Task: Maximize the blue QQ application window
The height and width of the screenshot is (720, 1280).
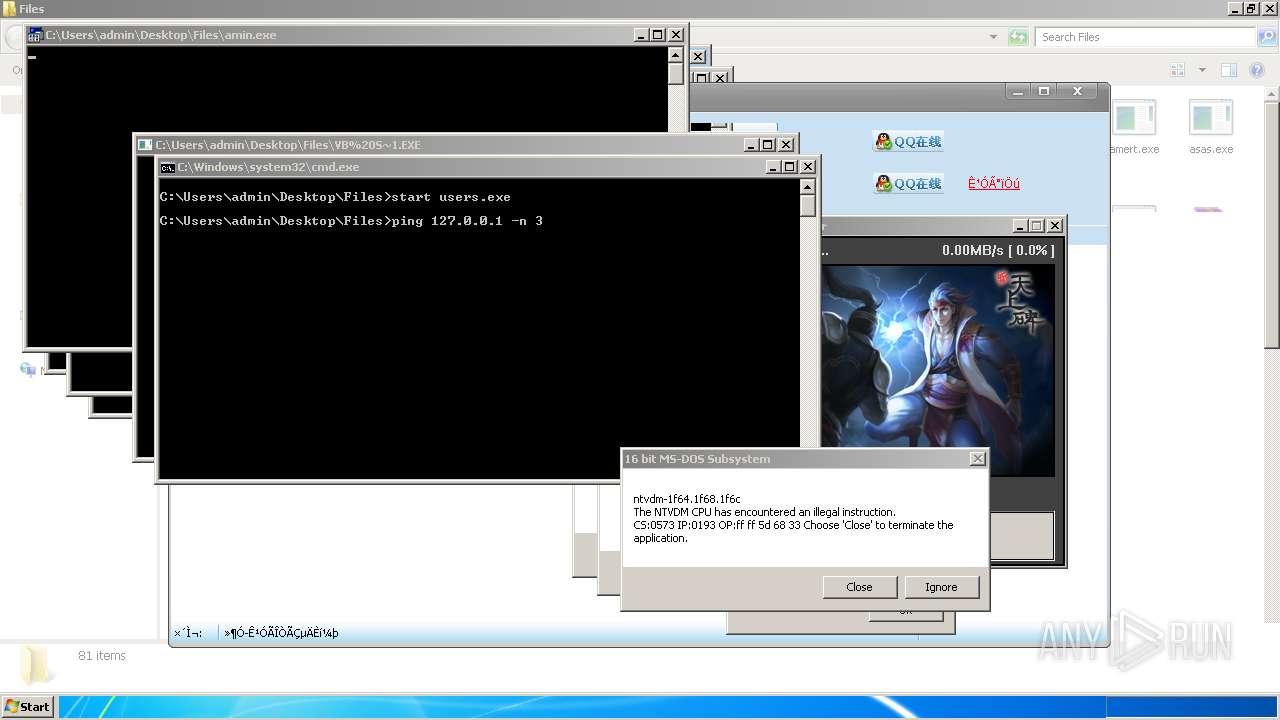Action: (x=1044, y=91)
